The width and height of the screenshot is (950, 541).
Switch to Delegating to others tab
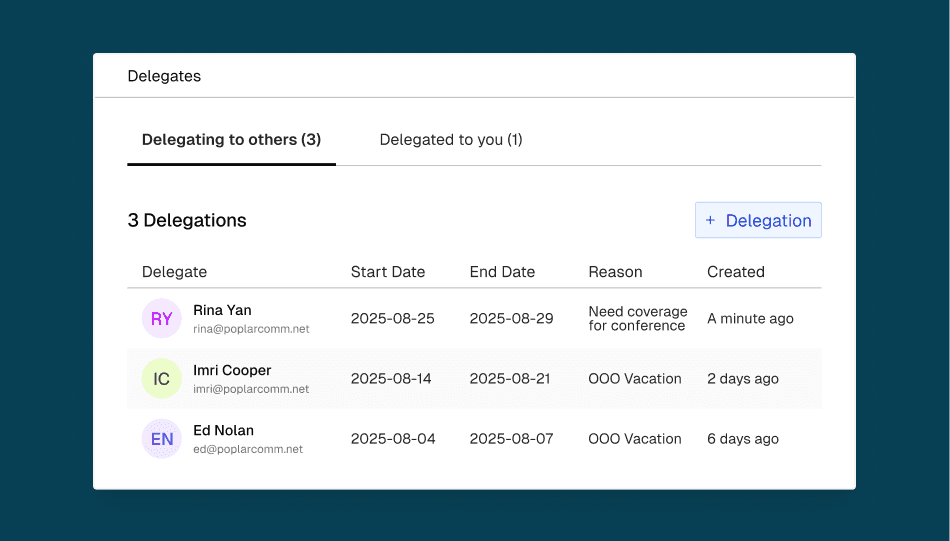[x=231, y=140]
